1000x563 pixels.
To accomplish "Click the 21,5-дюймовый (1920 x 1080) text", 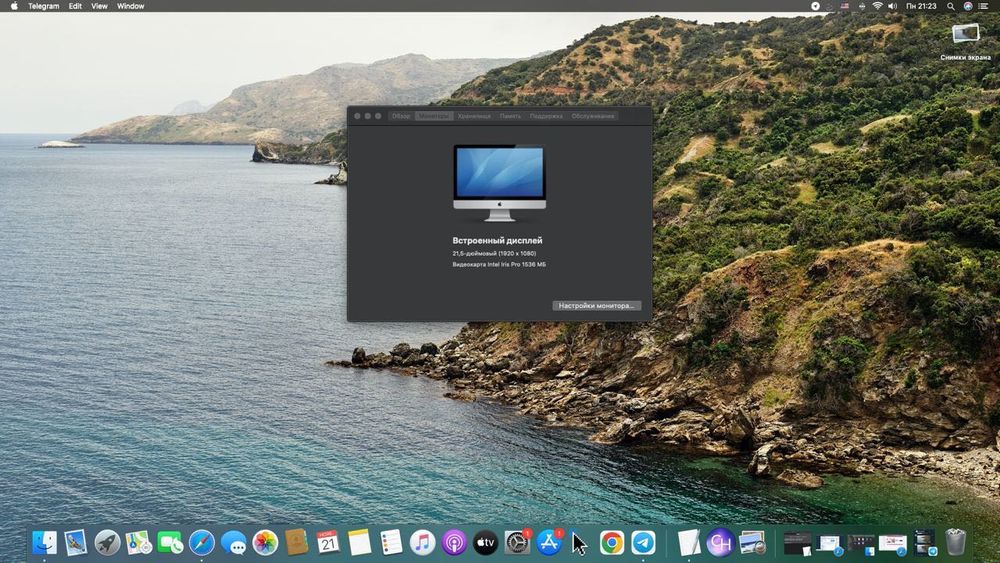I will (x=494, y=253).
